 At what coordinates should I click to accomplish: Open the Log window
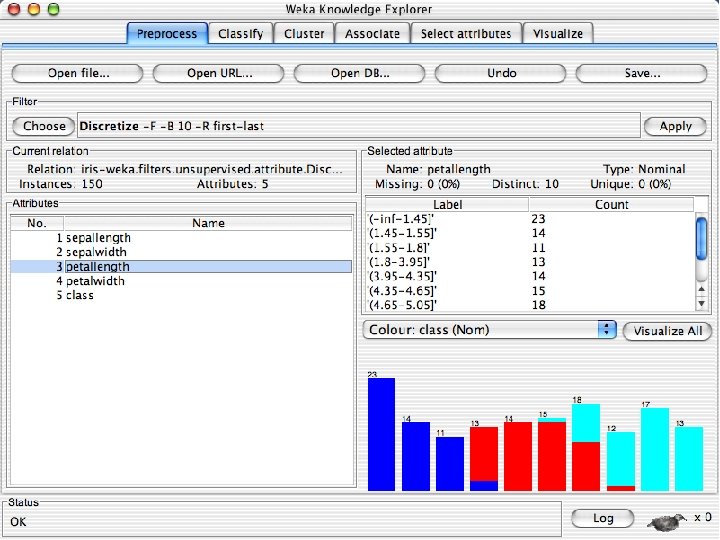(603, 518)
